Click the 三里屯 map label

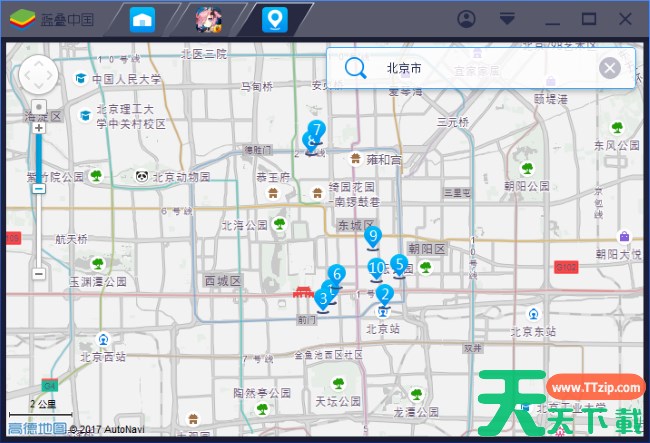click(x=457, y=193)
